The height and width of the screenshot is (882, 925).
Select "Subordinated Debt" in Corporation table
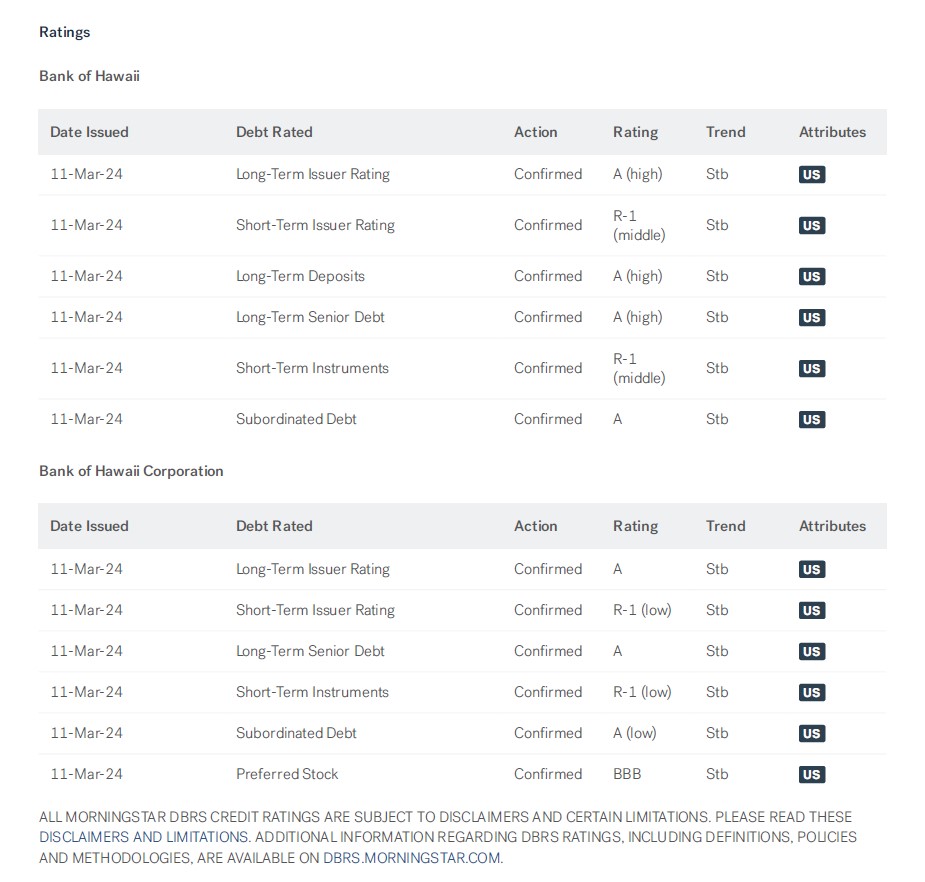296,733
